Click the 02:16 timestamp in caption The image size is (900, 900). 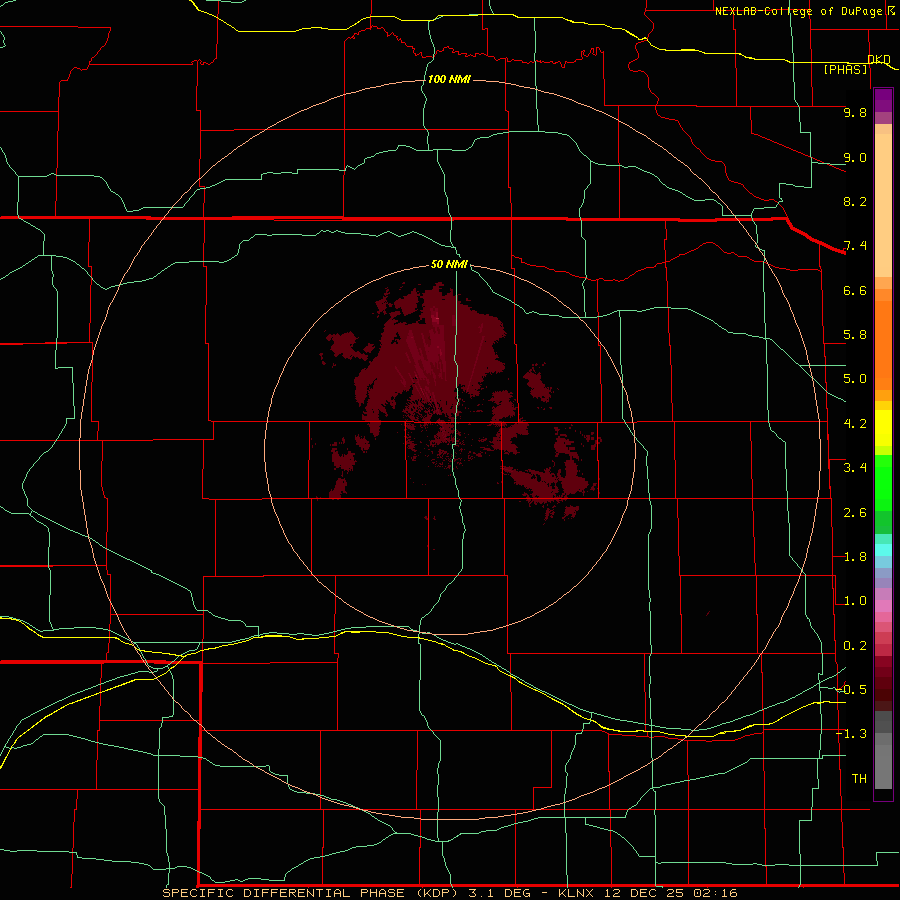[x=716, y=893]
